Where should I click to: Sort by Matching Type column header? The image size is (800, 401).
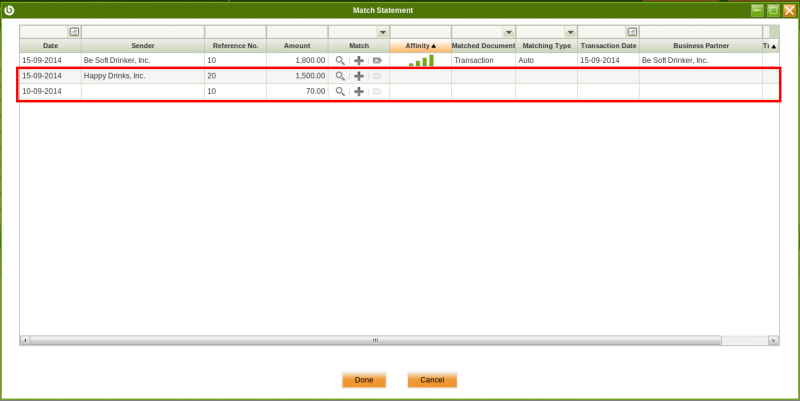(x=547, y=45)
